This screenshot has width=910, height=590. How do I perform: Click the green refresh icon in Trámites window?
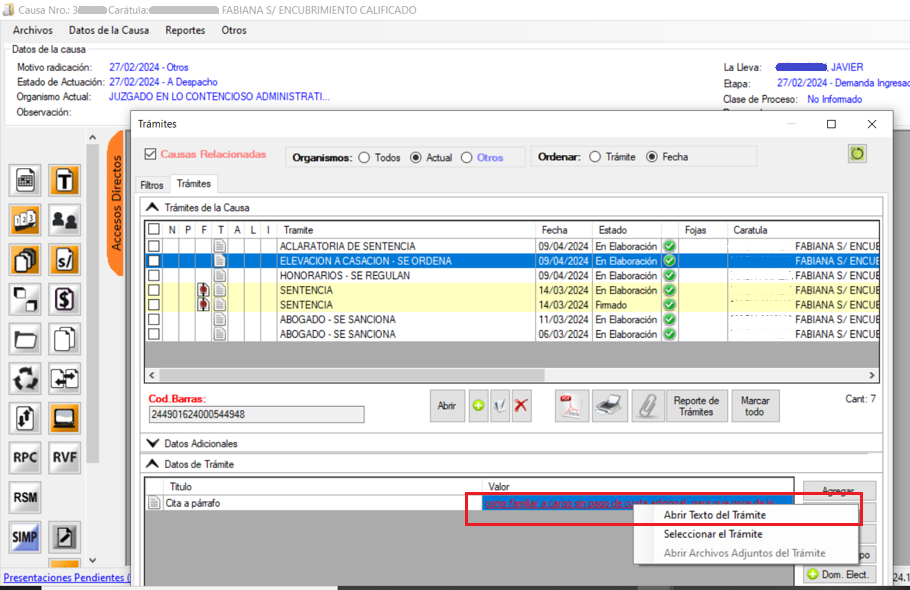(858, 154)
